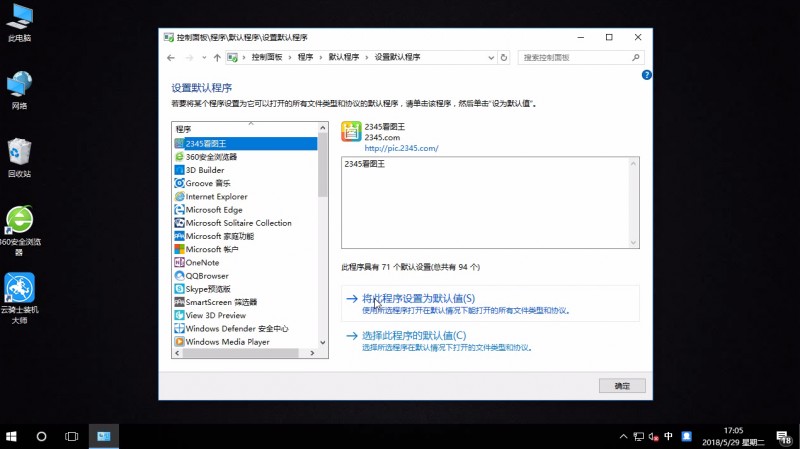Click 默认程序 in the address breadcrumb
Image resolution: width=800 pixels, height=449 pixels.
[x=343, y=57]
